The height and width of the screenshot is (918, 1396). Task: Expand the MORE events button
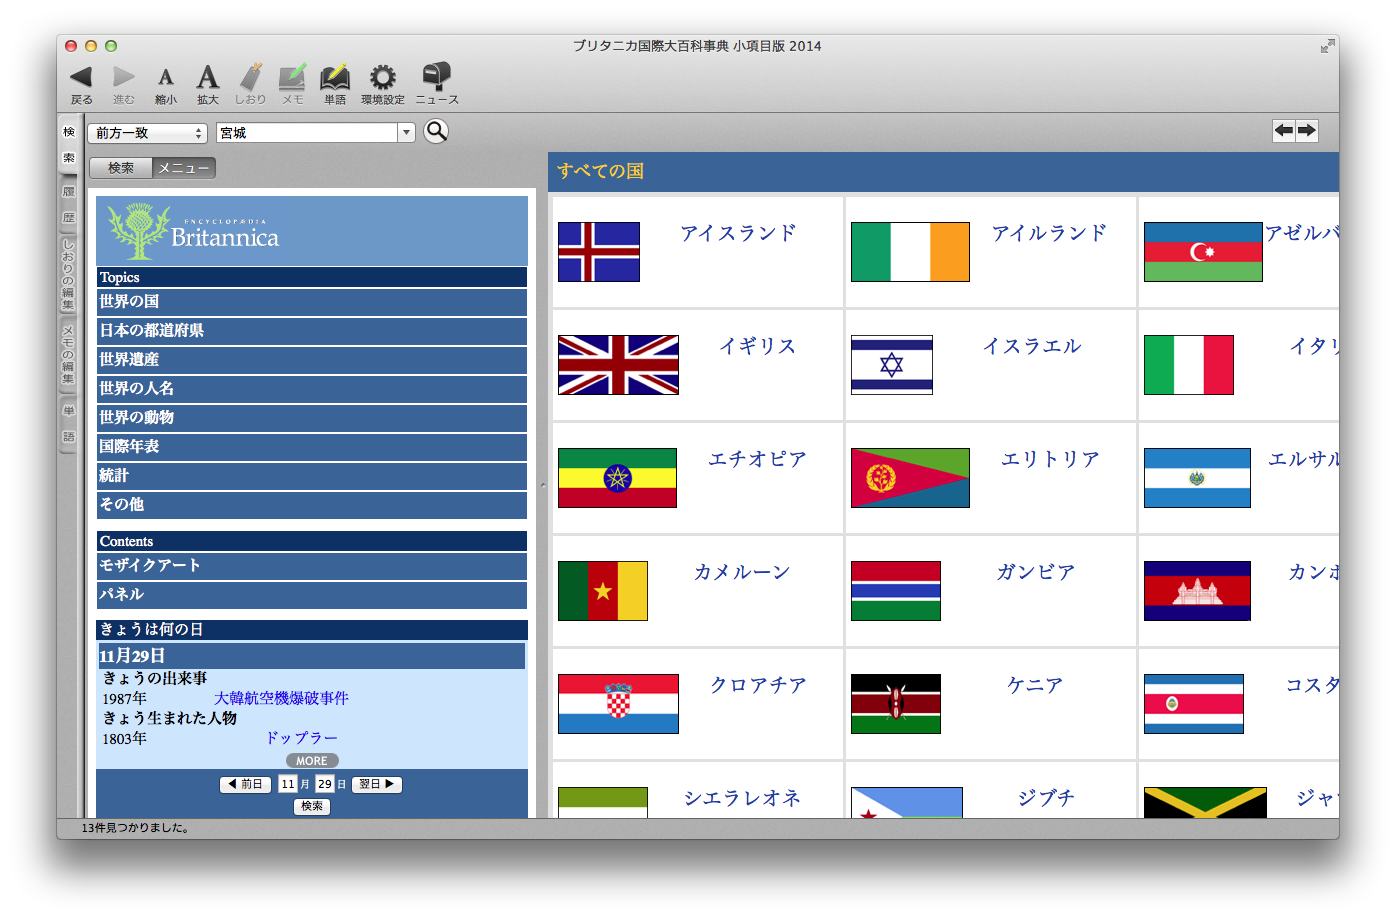tap(312, 761)
